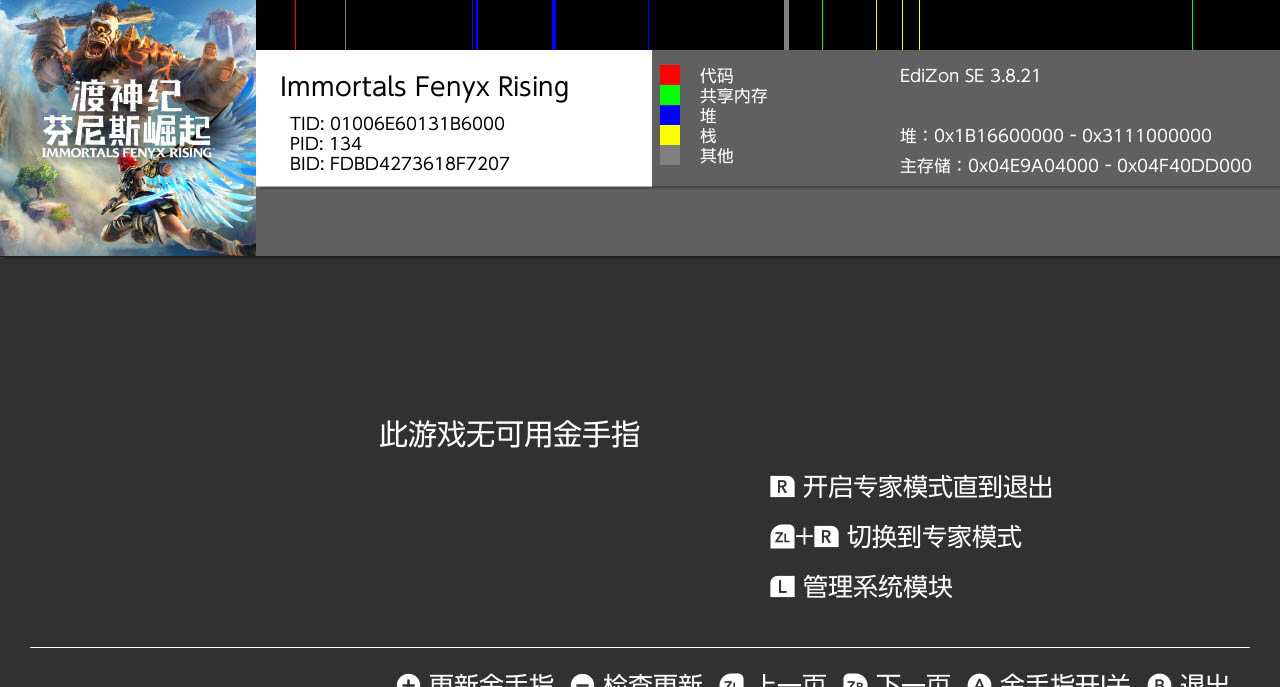Click the 主存储 address range text
Viewport: 1280px width, 687px height.
1076,166
